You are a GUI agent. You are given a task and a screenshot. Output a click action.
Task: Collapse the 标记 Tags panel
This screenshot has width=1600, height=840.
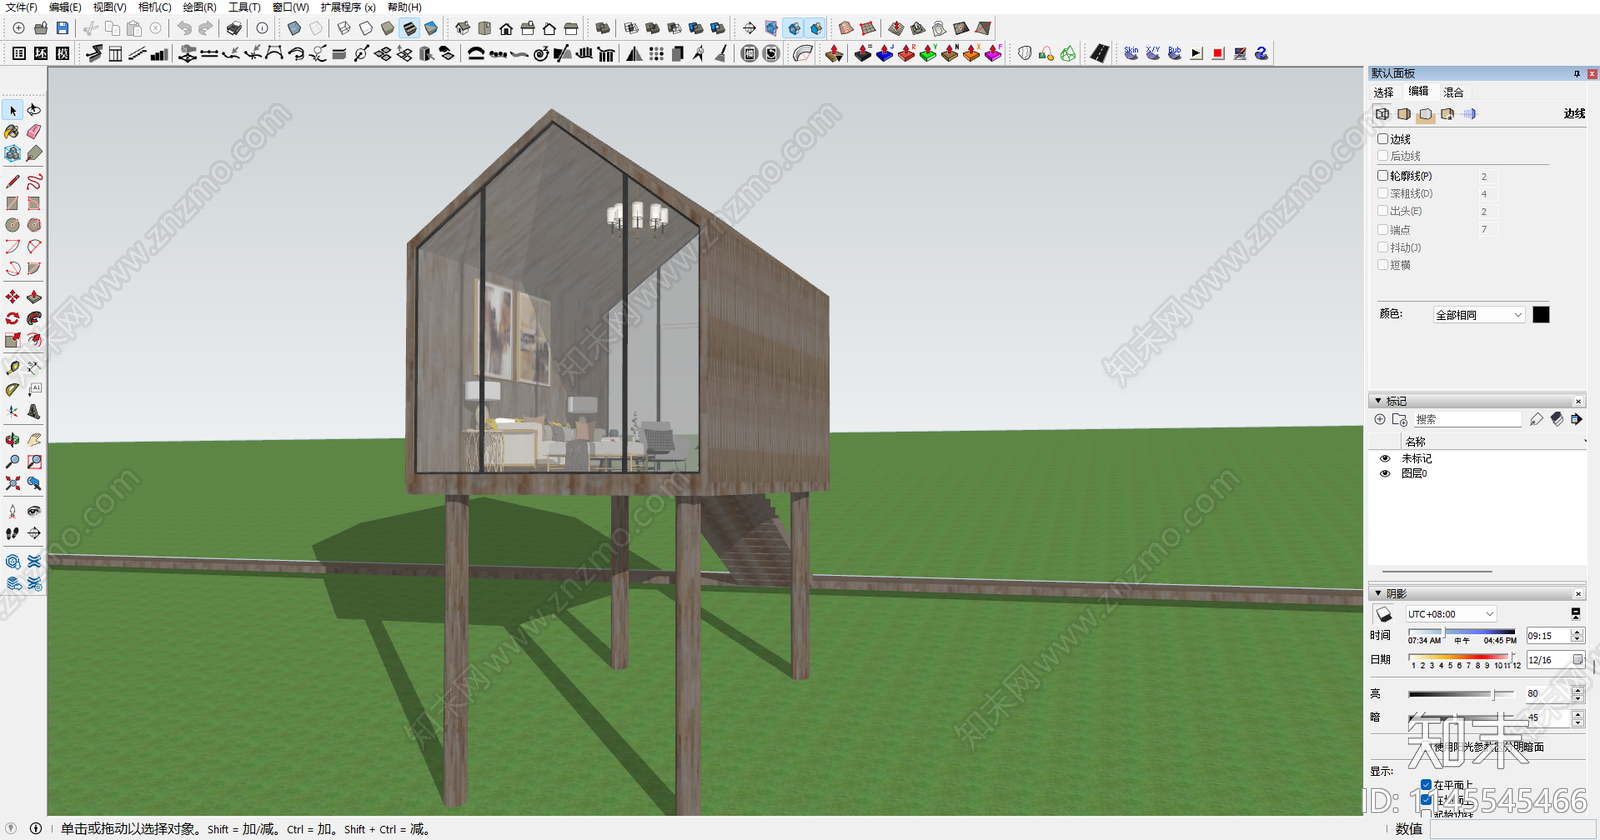point(1378,401)
